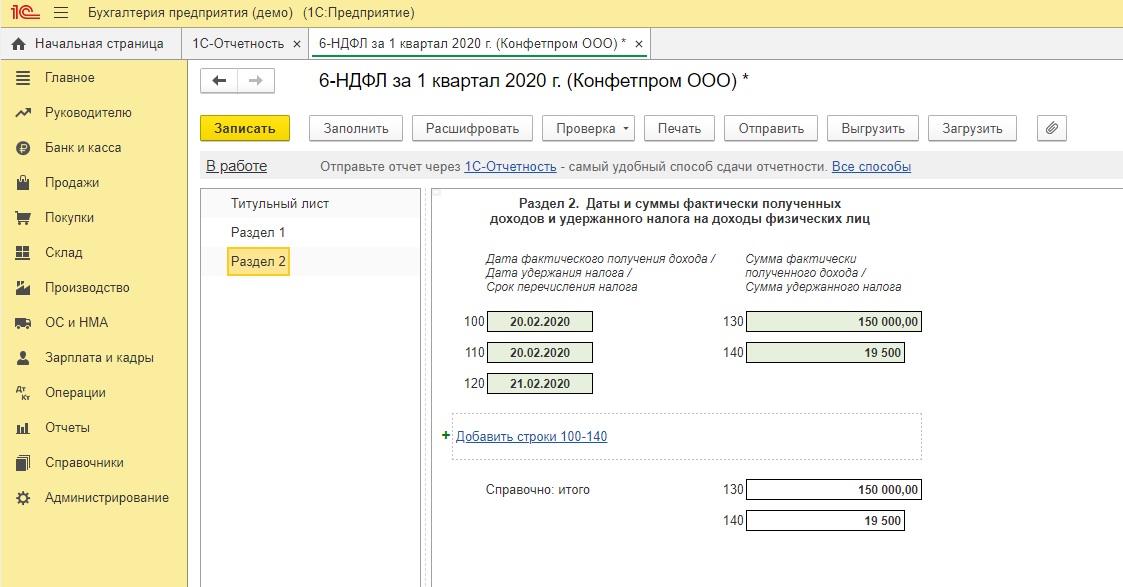This screenshot has height=587, width=1123.
Task: Navigate forward with the right arrow
Action: pyautogui.click(x=256, y=81)
